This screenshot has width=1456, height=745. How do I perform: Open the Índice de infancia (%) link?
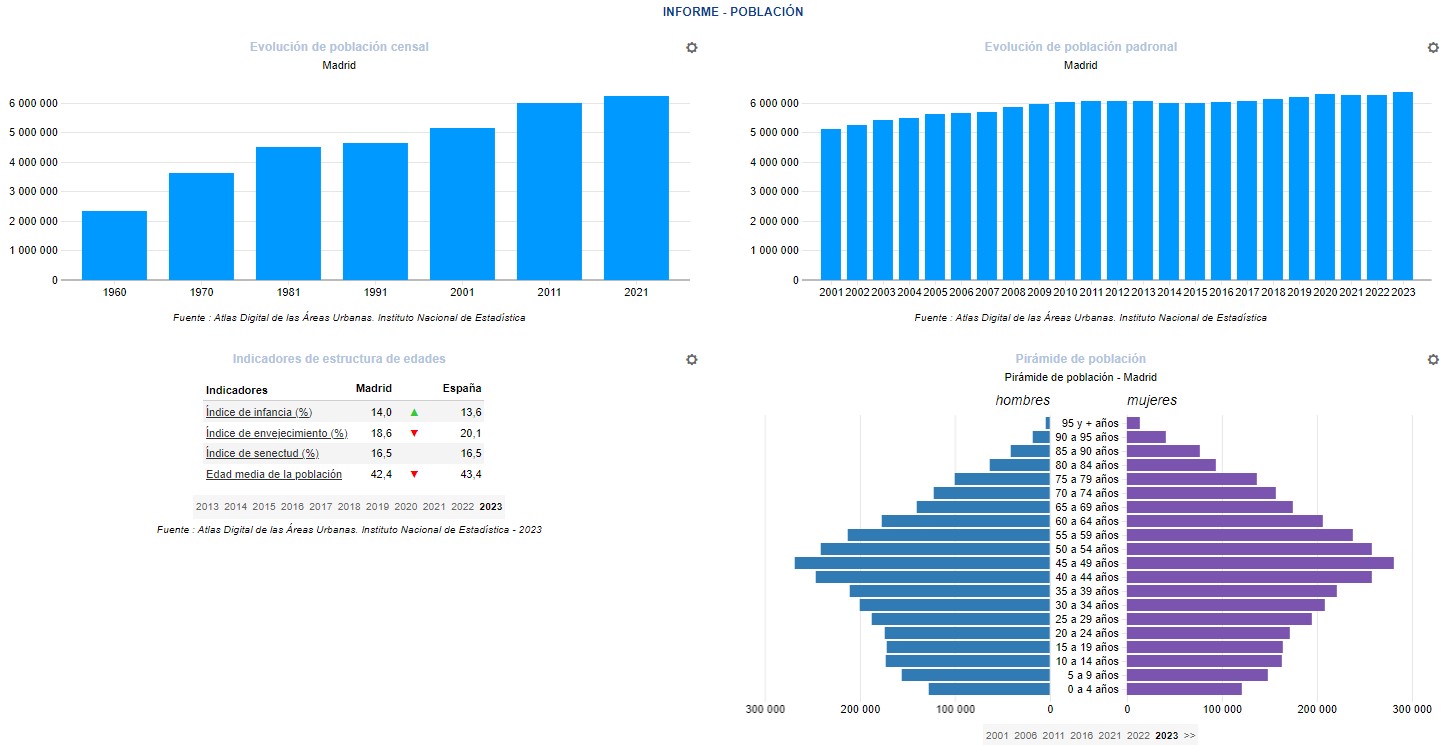(x=259, y=412)
